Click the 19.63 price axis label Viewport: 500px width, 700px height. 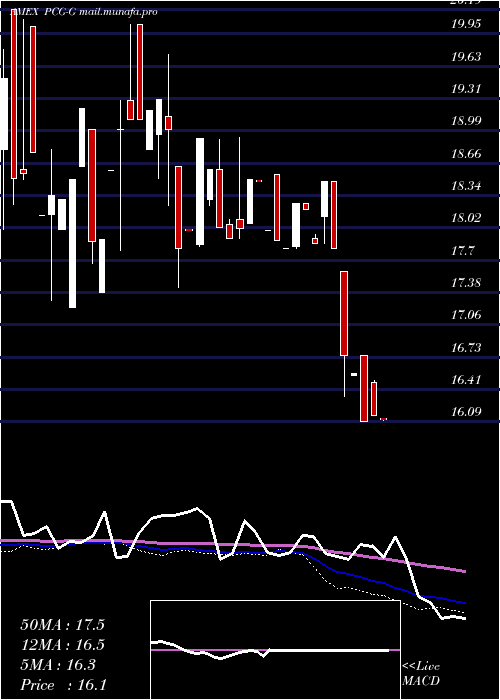[x=466, y=57]
